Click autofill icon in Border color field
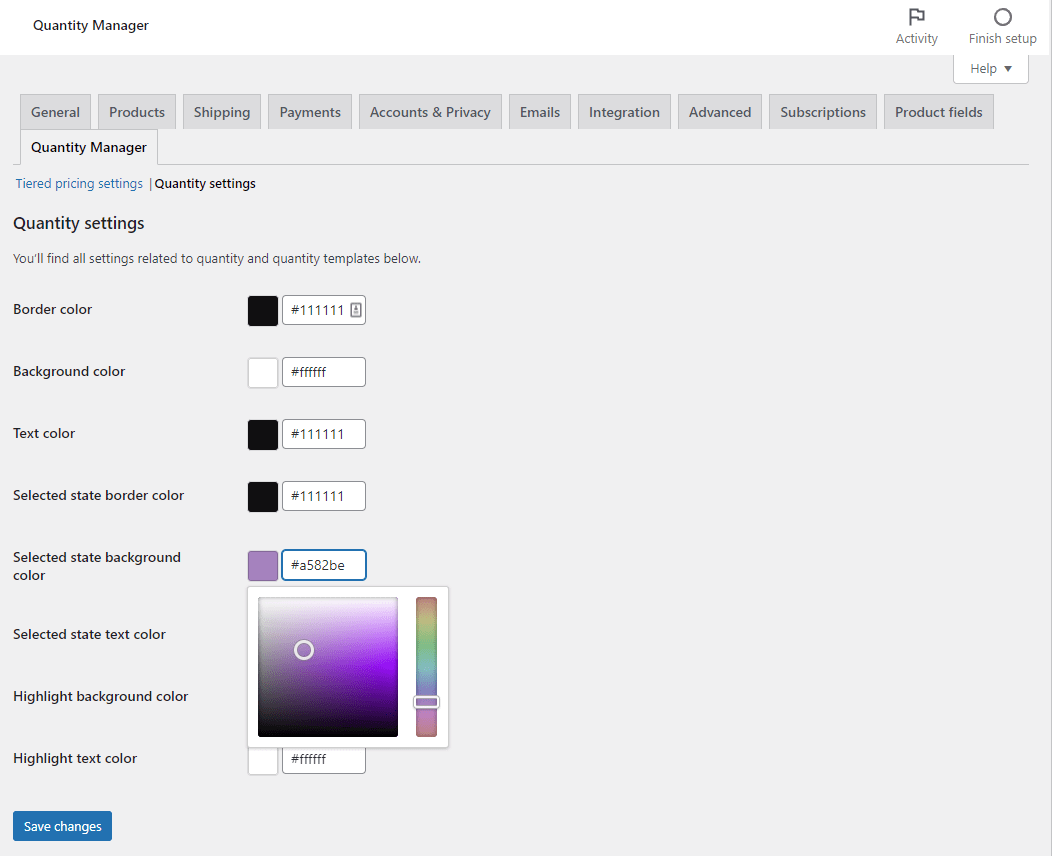The width and height of the screenshot is (1052, 856). coord(356,311)
